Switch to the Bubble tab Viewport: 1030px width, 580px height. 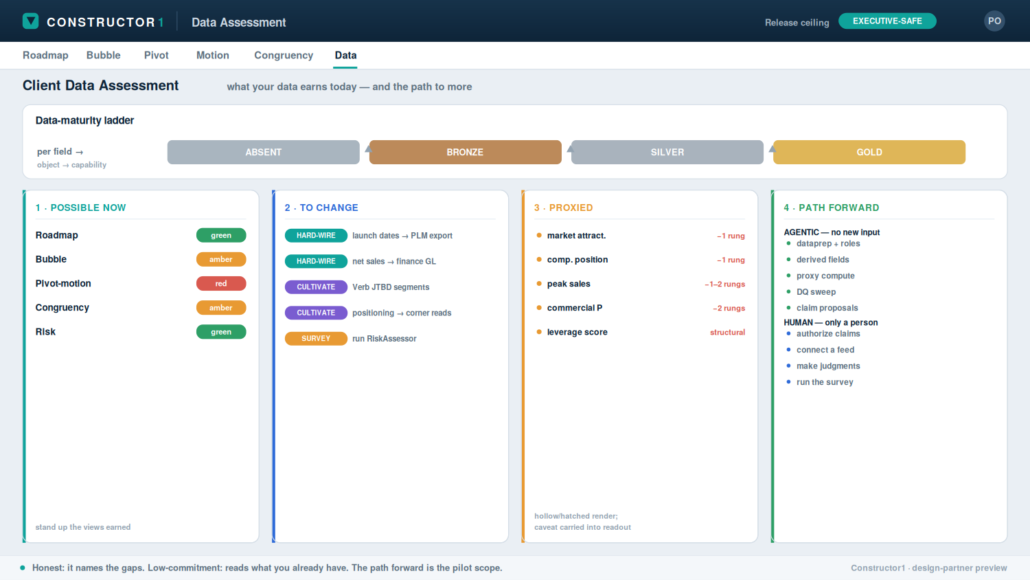point(103,55)
